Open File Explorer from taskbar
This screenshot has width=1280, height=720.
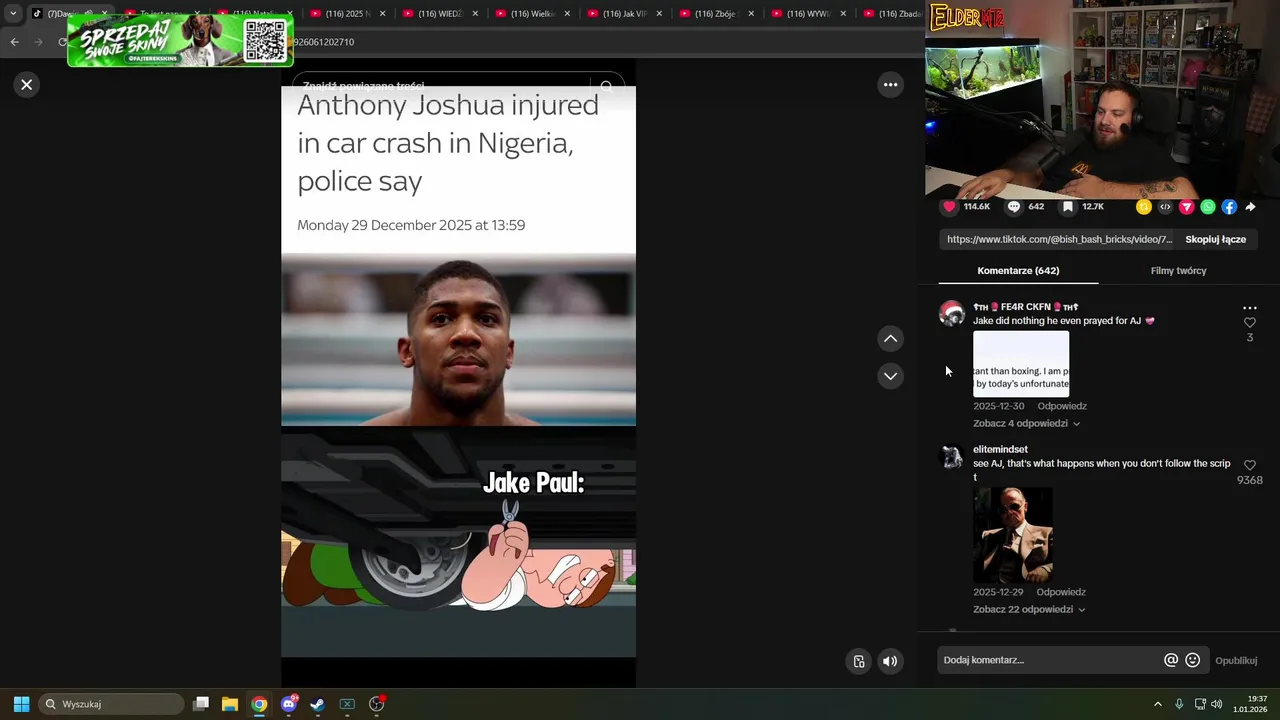[229, 704]
